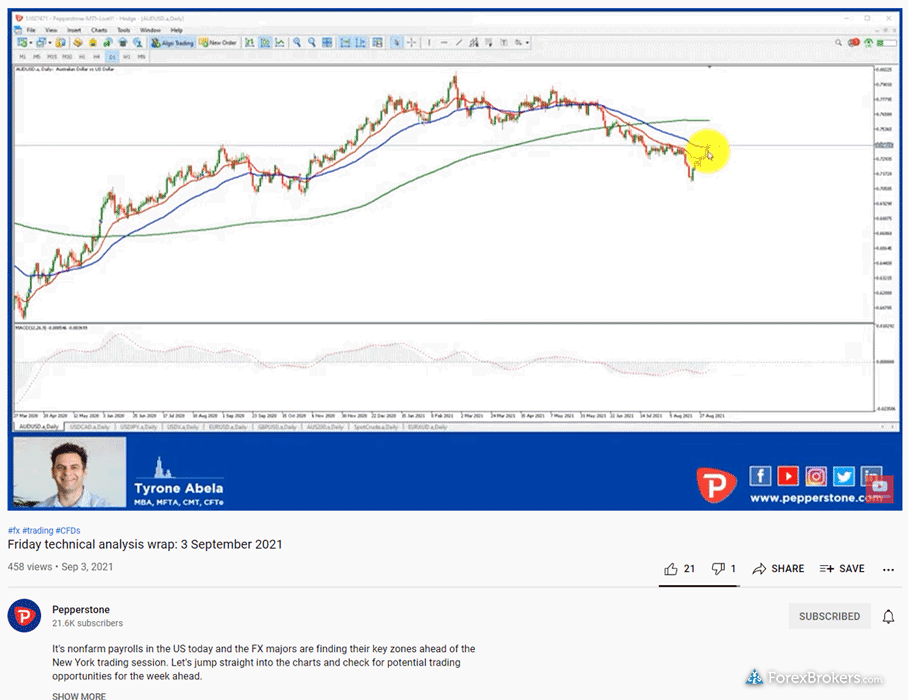Open the View menu
The width and height of the screenshot is (908, 700).
point(51,30)
